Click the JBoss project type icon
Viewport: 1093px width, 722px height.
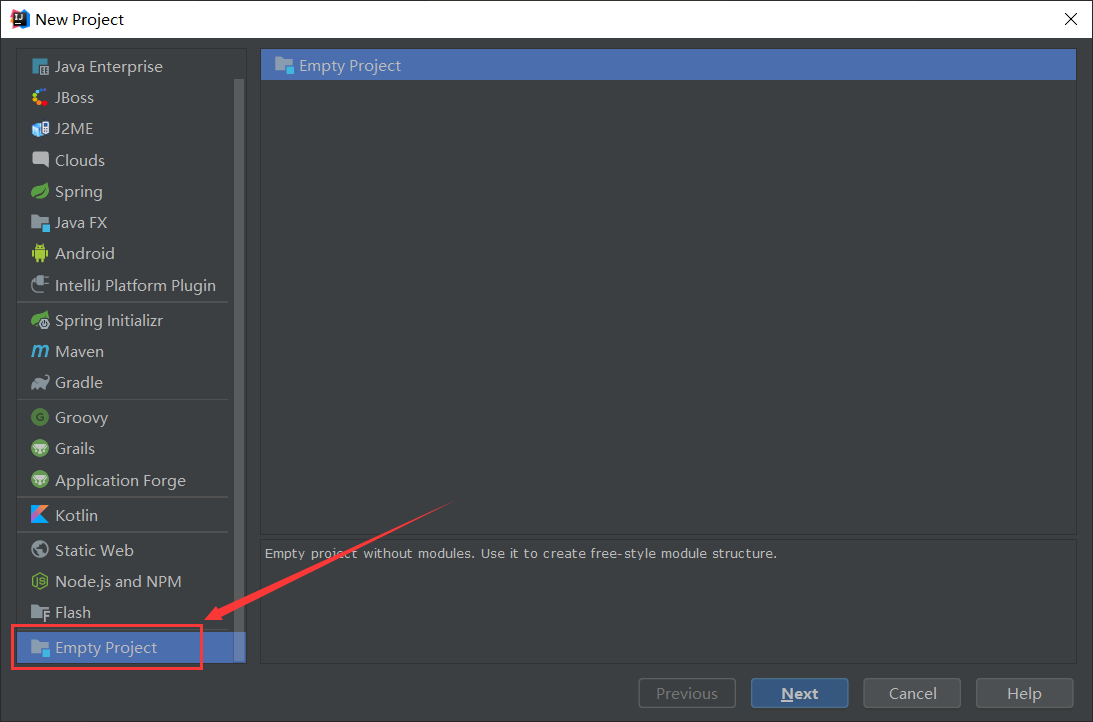pos(40,98)
